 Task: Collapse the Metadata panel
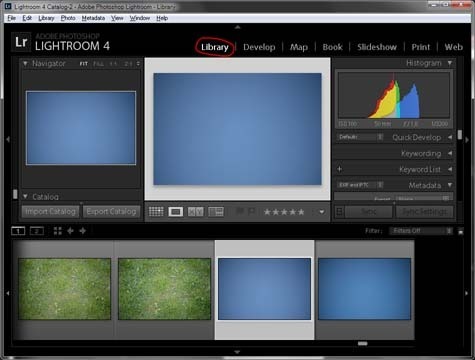pos(450,185)
